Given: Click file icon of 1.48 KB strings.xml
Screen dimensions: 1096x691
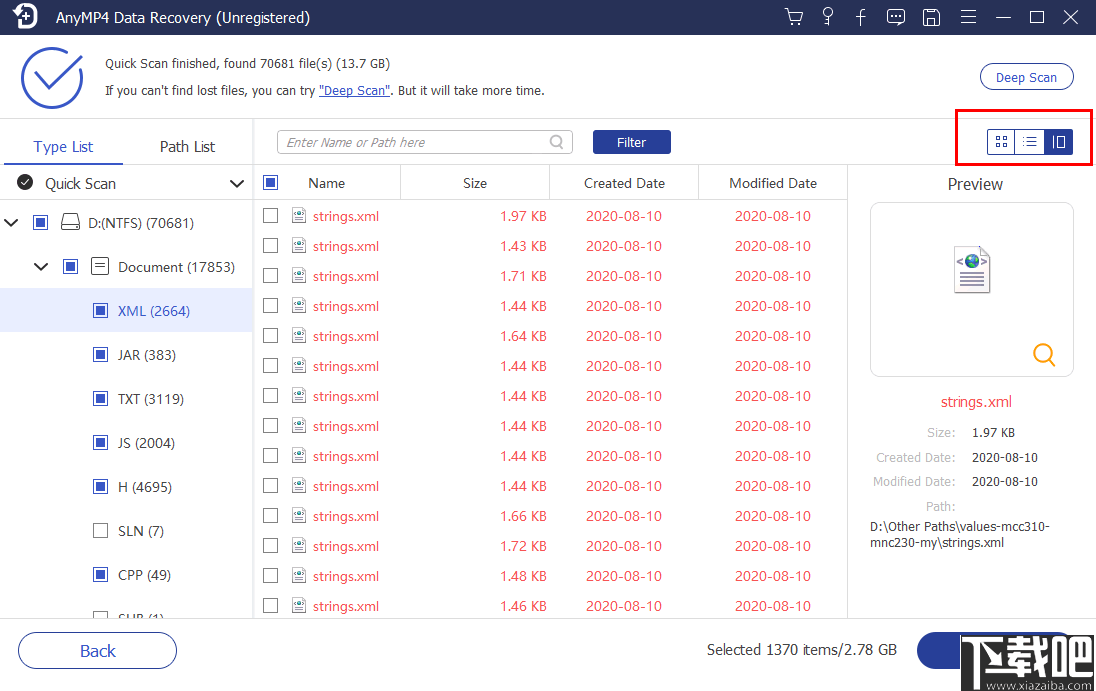Looking at the screenshot, I should tap(298, 576).
